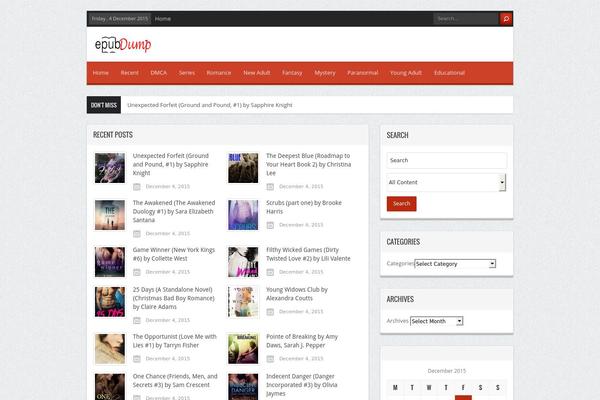Open 25 Days book cover thumbnail

110,302
